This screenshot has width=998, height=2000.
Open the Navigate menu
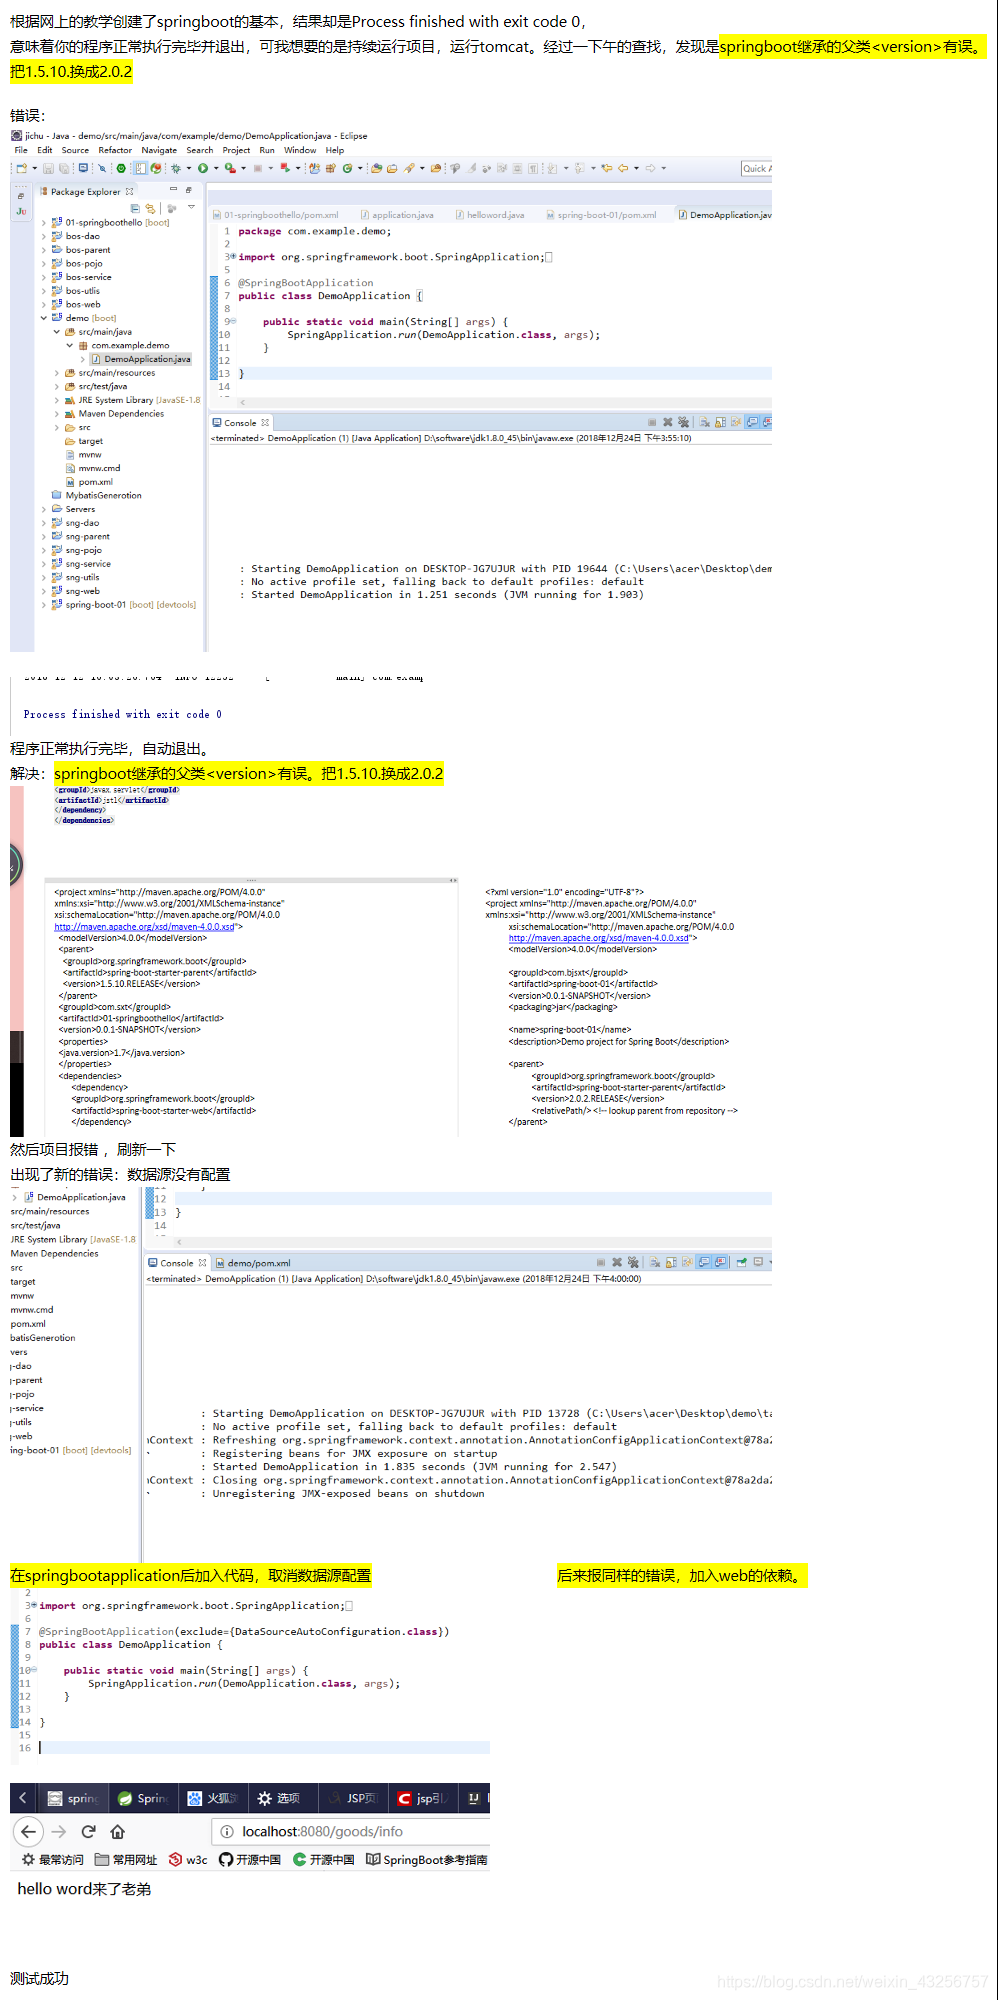[159, 150]
